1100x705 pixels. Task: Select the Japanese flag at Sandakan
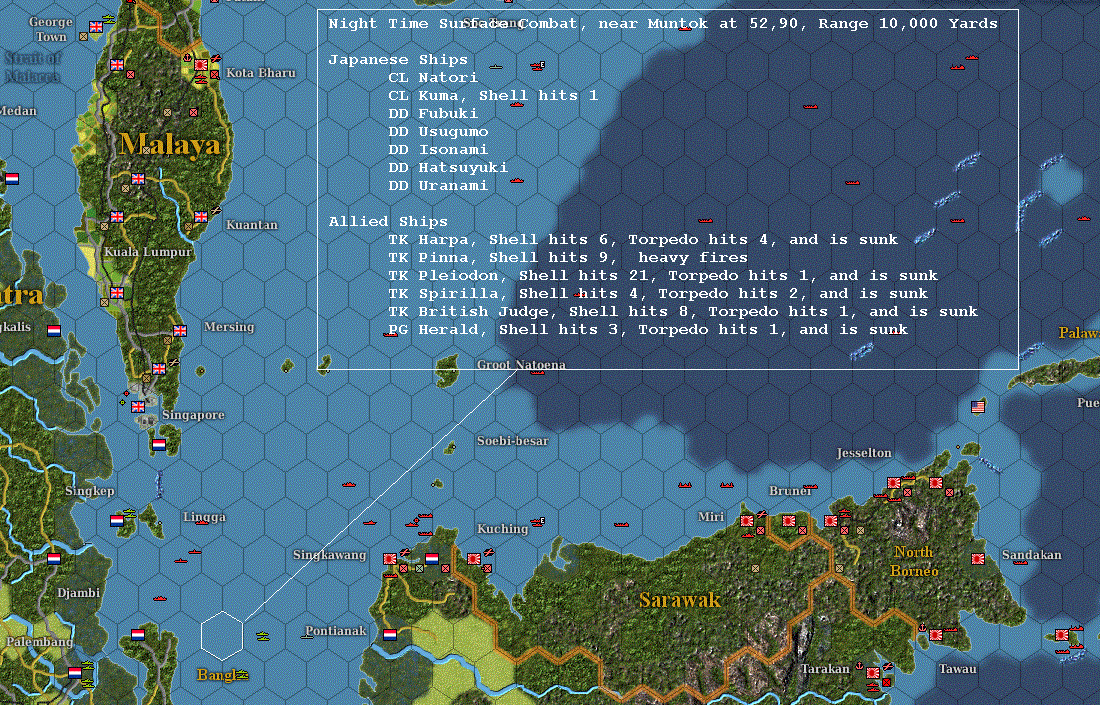tap(978, 559)
